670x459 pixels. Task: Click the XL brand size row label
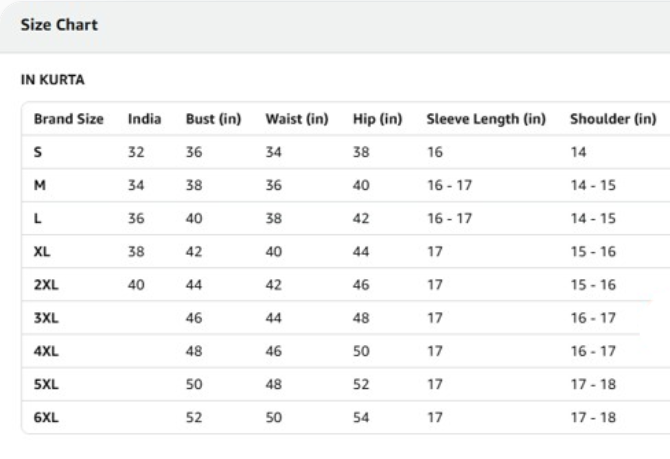click(43, 252)
